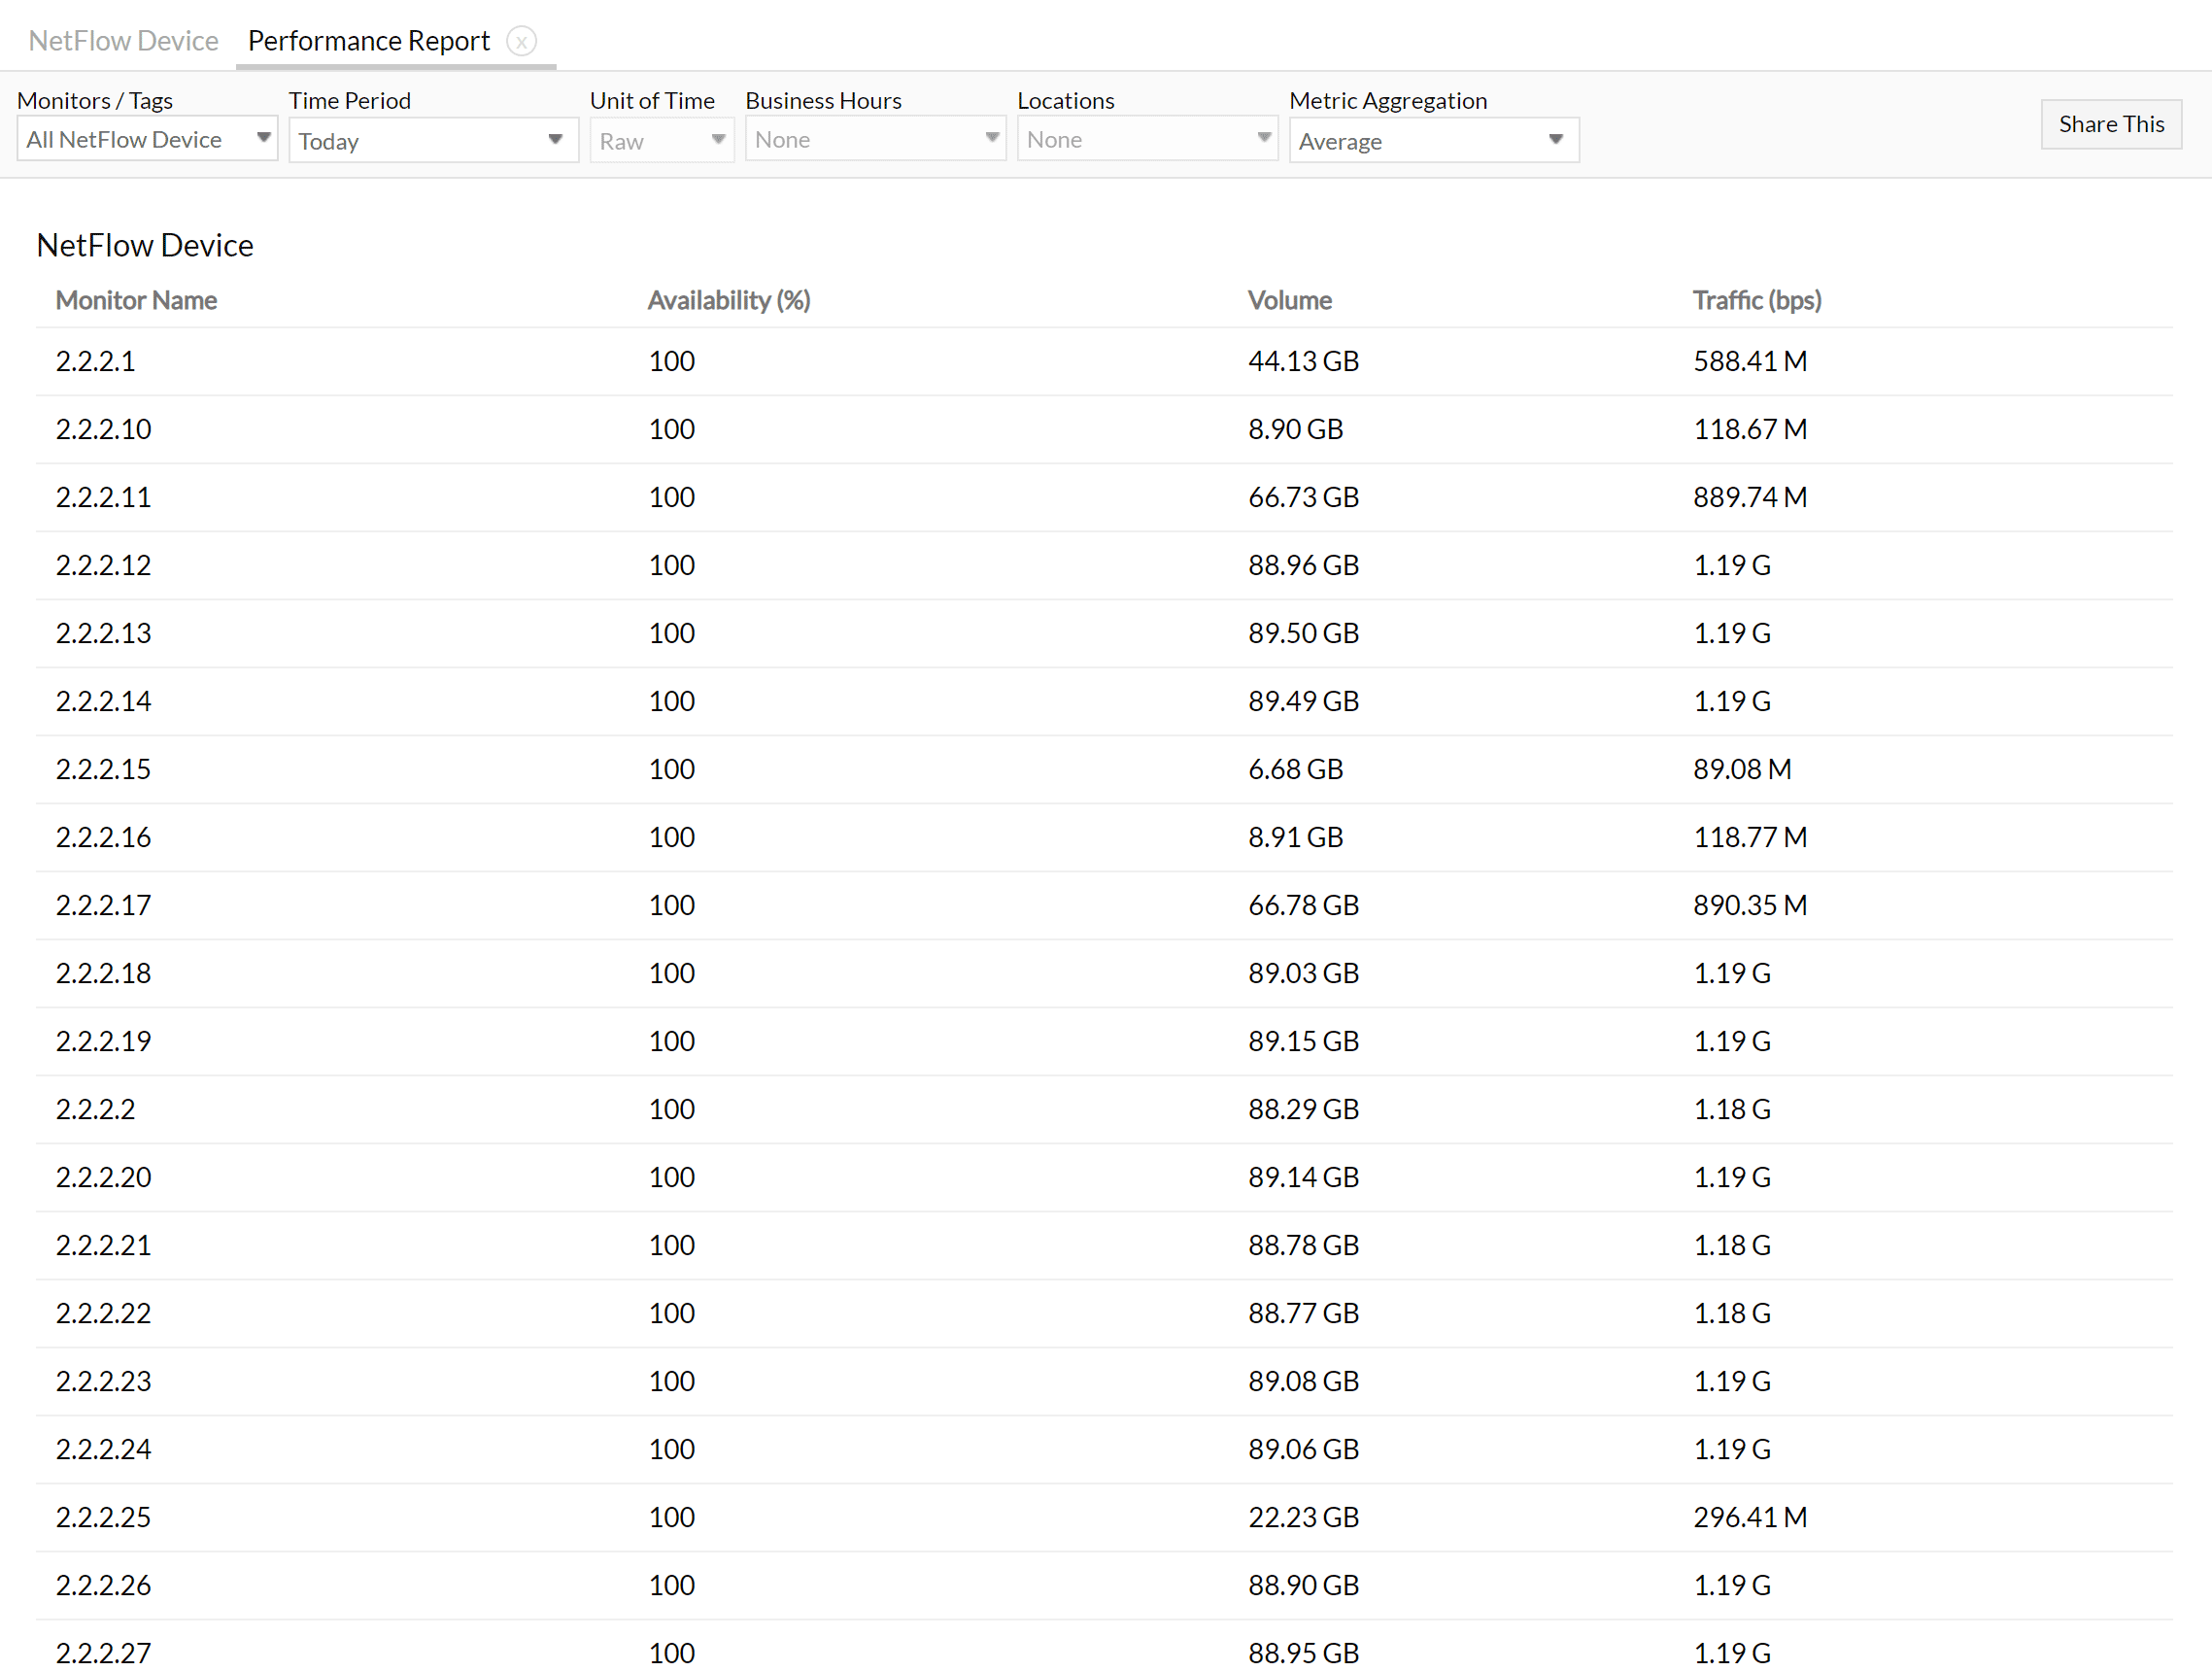Open the Monitors / Tags dropdown
The width and height of the screenshot is (2212, 1671).
tap(146, 139)
